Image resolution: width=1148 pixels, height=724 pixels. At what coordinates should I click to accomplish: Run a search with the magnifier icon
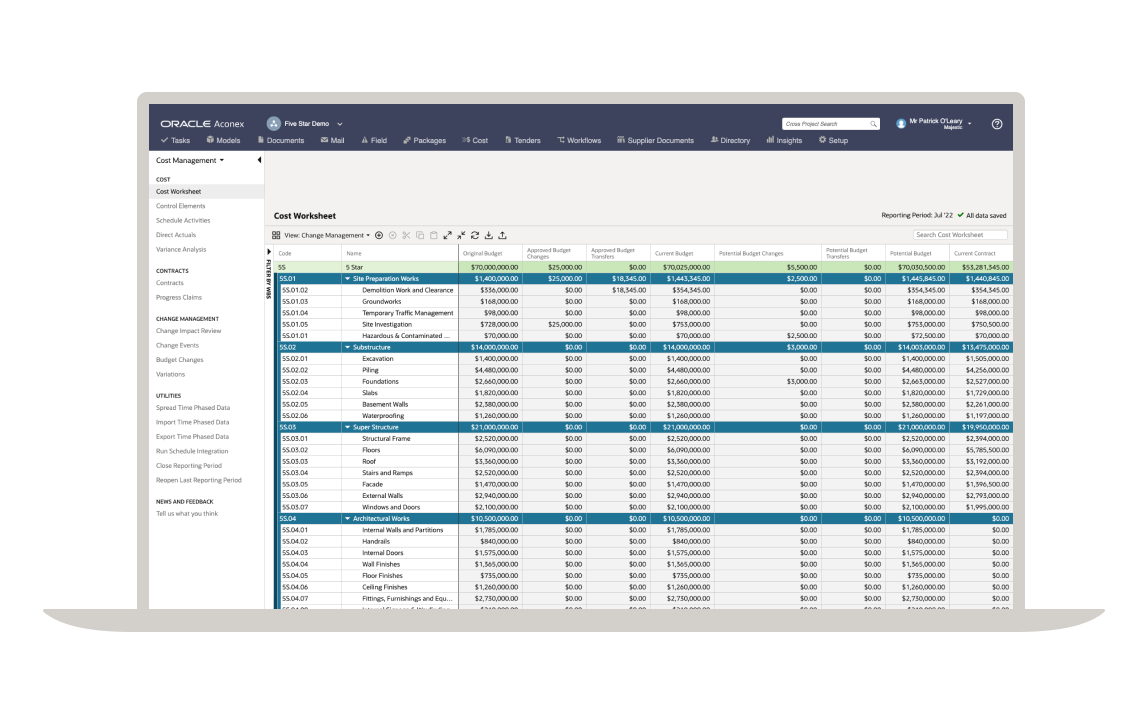[871, 123]
